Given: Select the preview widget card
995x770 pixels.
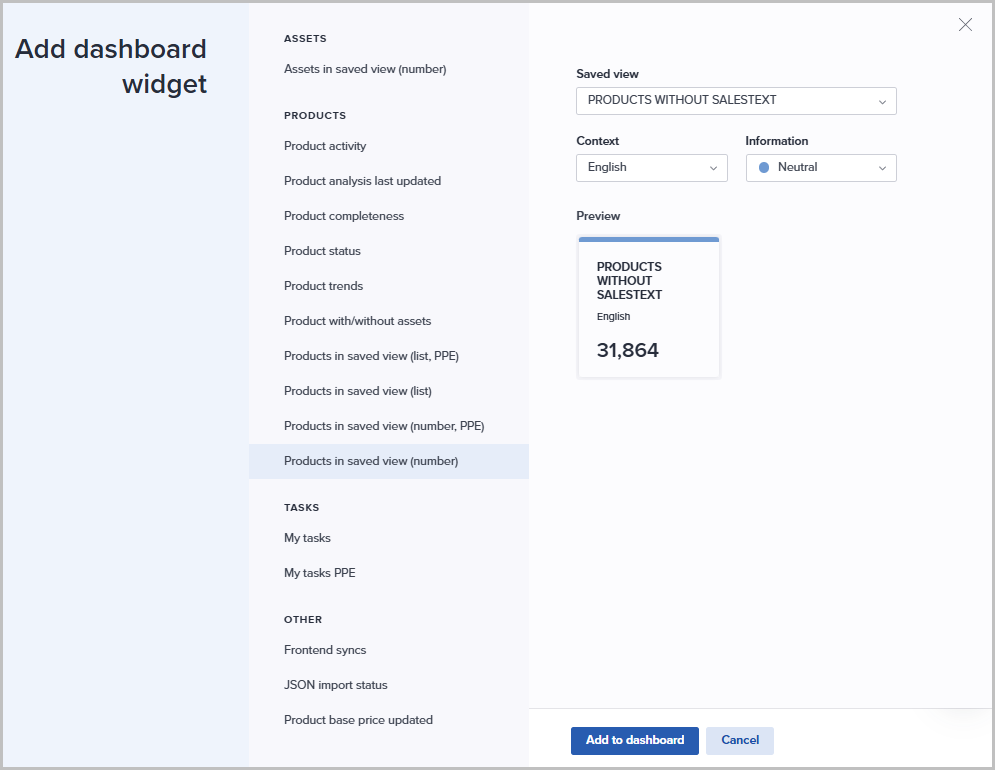Looking at the screenshot, I should click(649, 308).
